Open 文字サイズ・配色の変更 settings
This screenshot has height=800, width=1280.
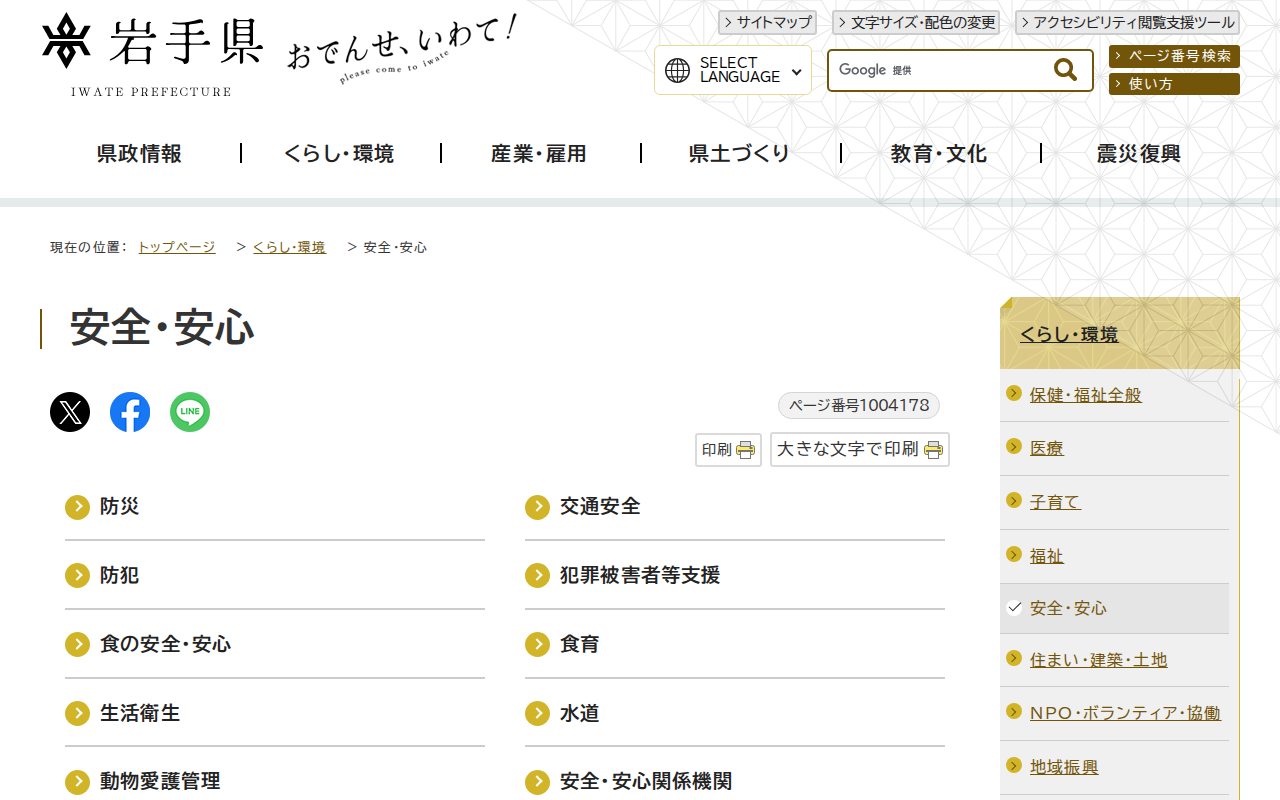coord(917,22)
